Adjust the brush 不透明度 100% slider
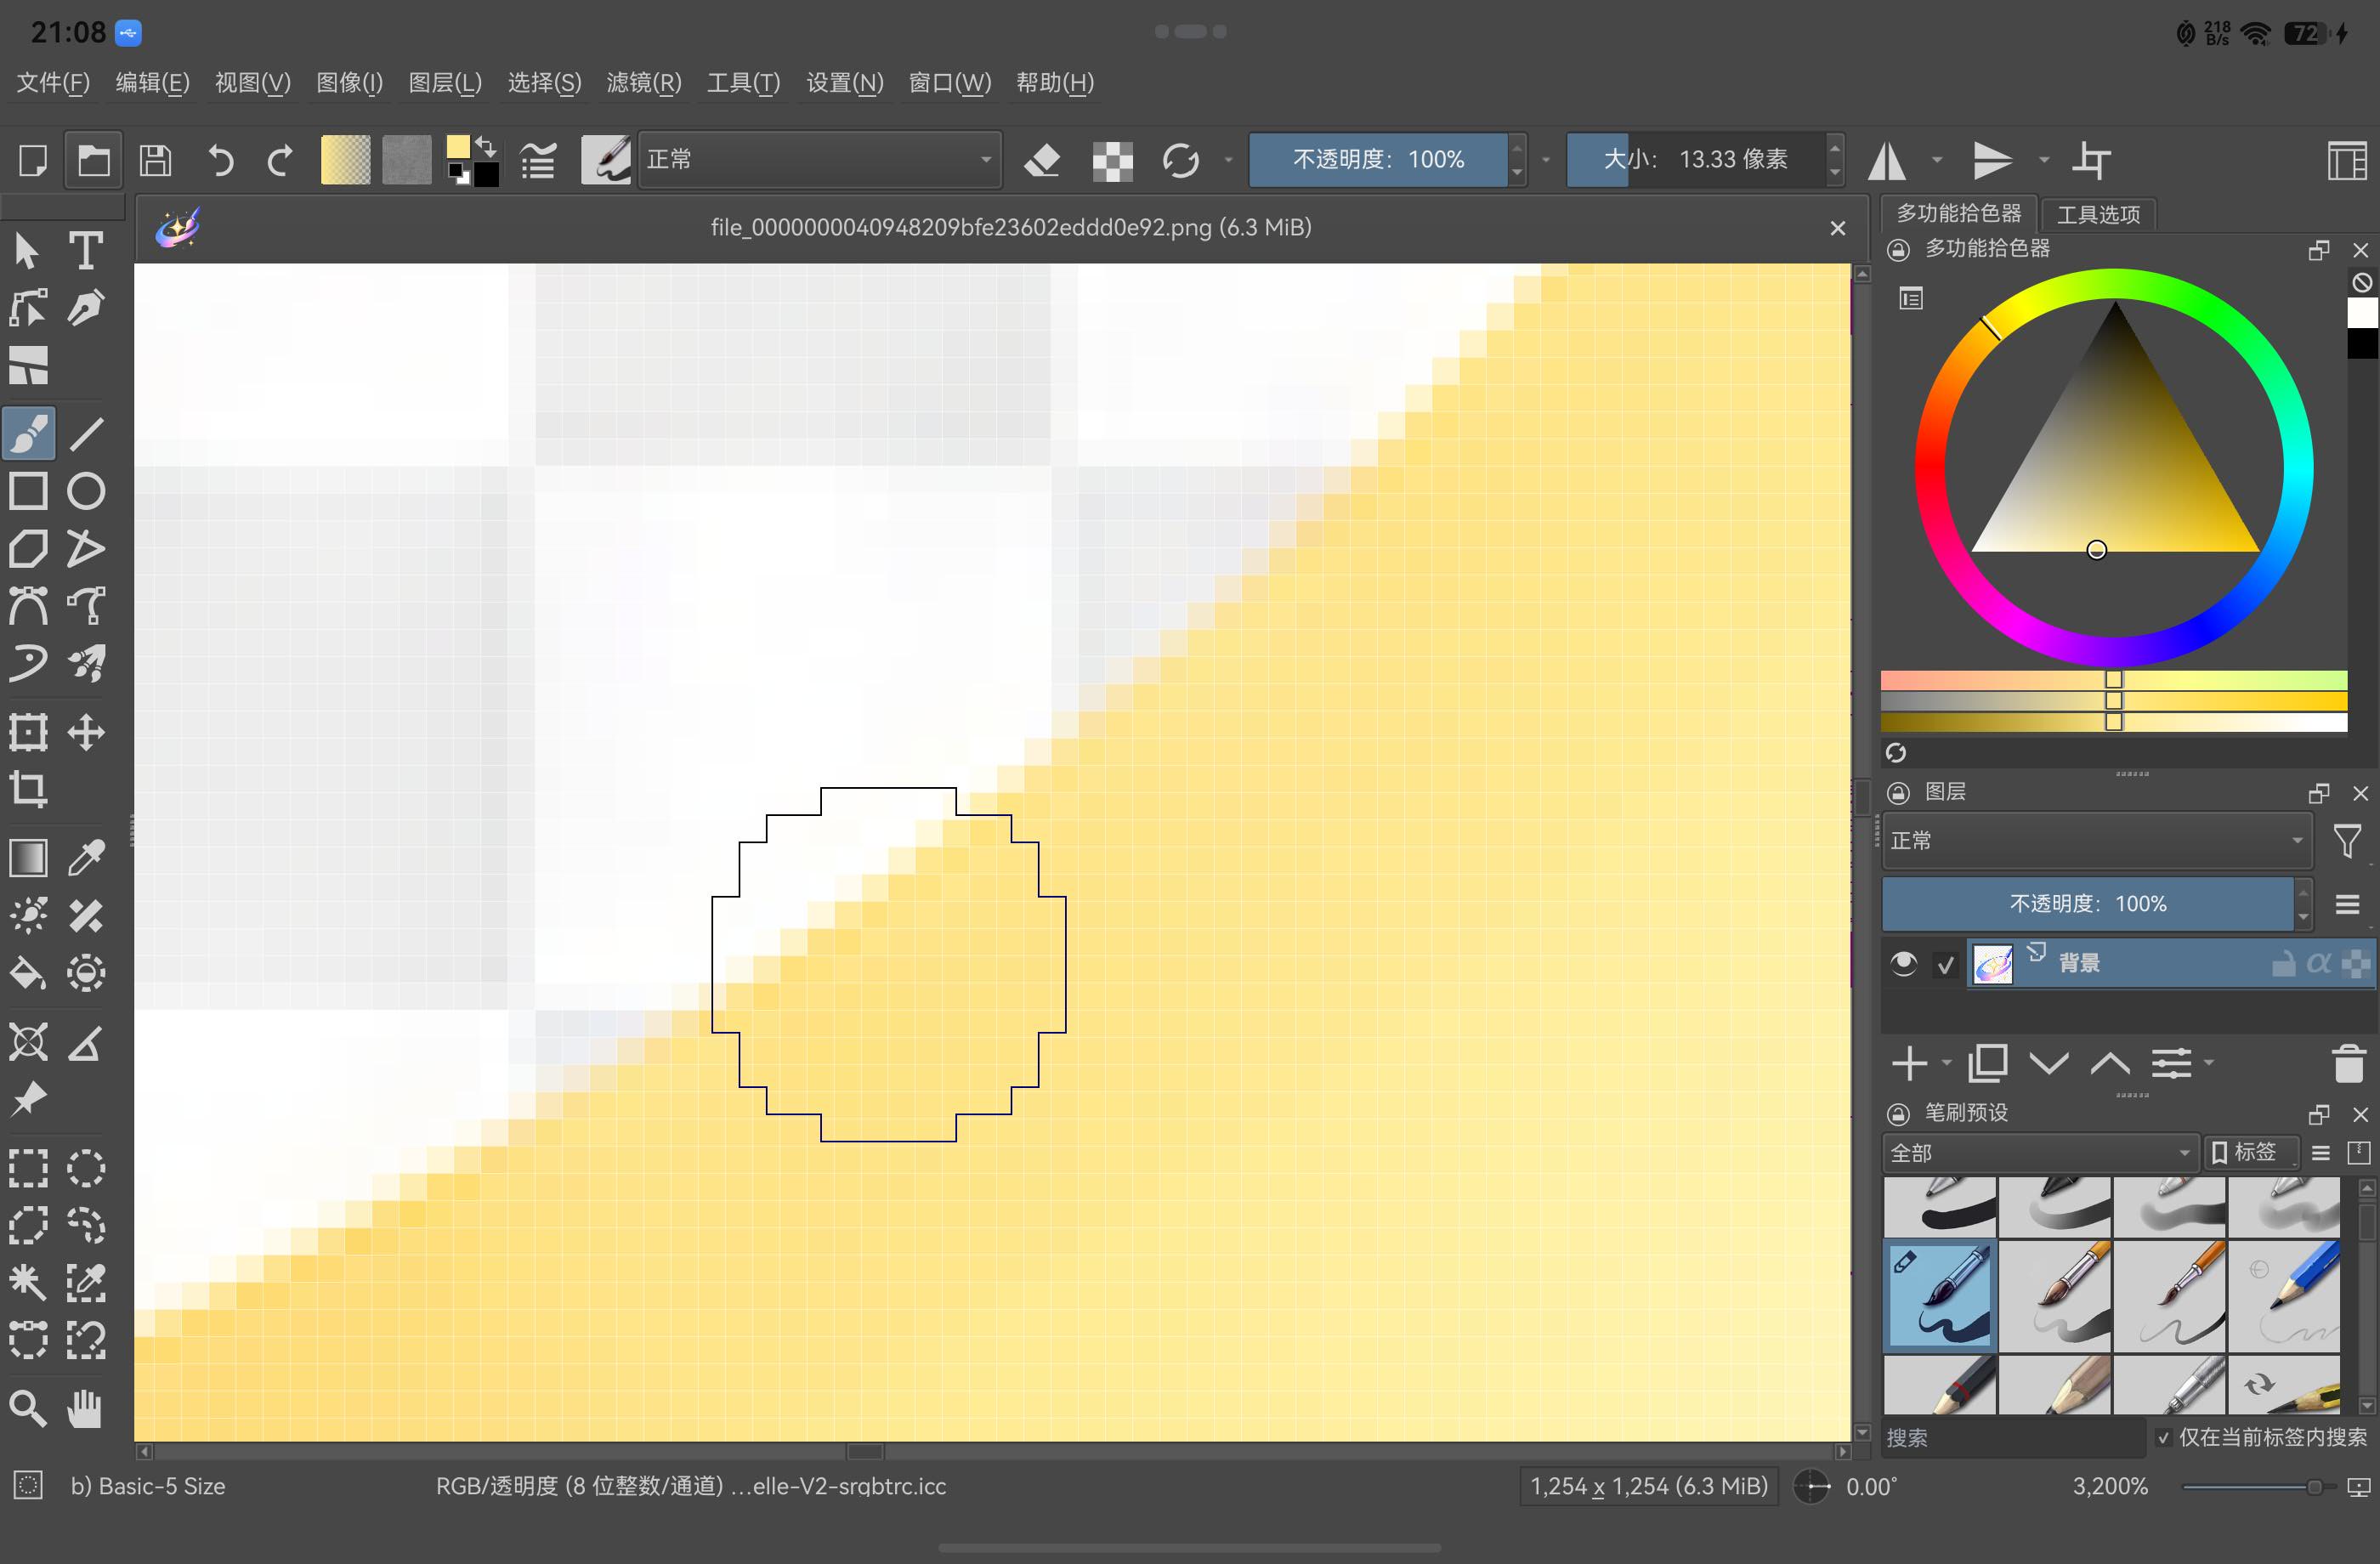 [x=1378, y=159]
